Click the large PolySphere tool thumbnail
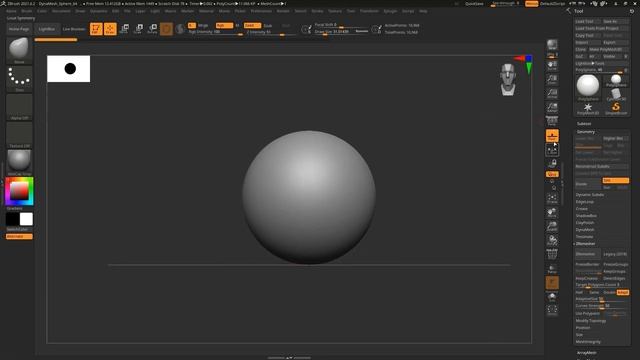The image size is (640, 360). coord(588,87)
